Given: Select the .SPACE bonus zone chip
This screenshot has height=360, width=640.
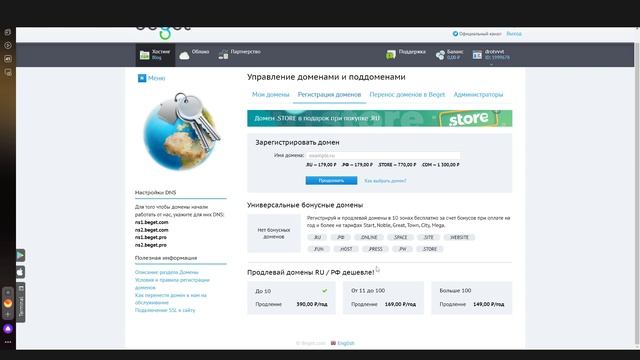Looking at the screenshot, I should 400,238.
